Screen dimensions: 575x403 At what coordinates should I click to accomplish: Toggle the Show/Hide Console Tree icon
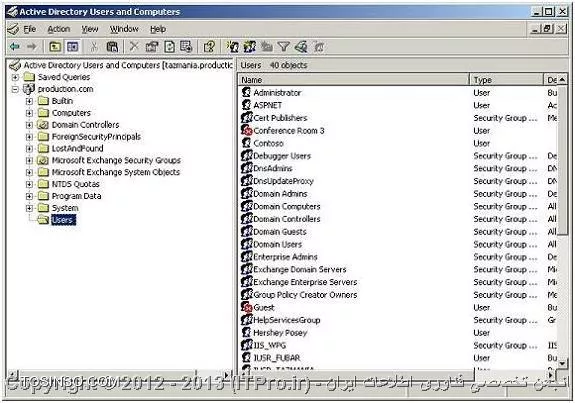point(73,47)
